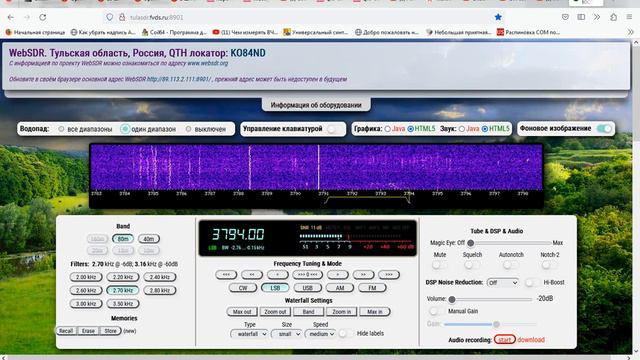Viewport: 640px width, 360px height.
Task: Open the 'Небольшая приятная' bookmark
Action: (x=459, y=32)
